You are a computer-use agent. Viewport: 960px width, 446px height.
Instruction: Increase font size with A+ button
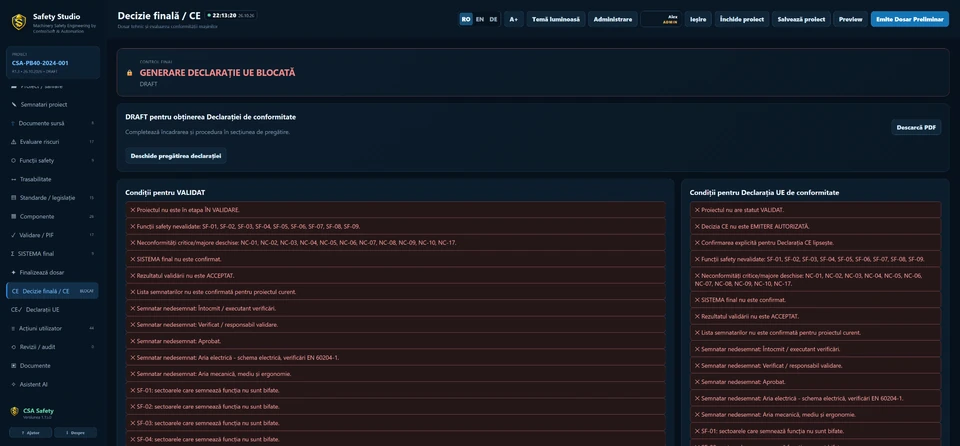tap(514, 19)
